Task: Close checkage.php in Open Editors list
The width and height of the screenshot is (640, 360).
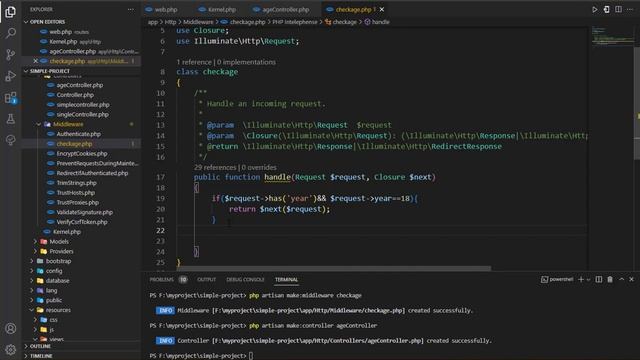Action: (x=36, y=61)
